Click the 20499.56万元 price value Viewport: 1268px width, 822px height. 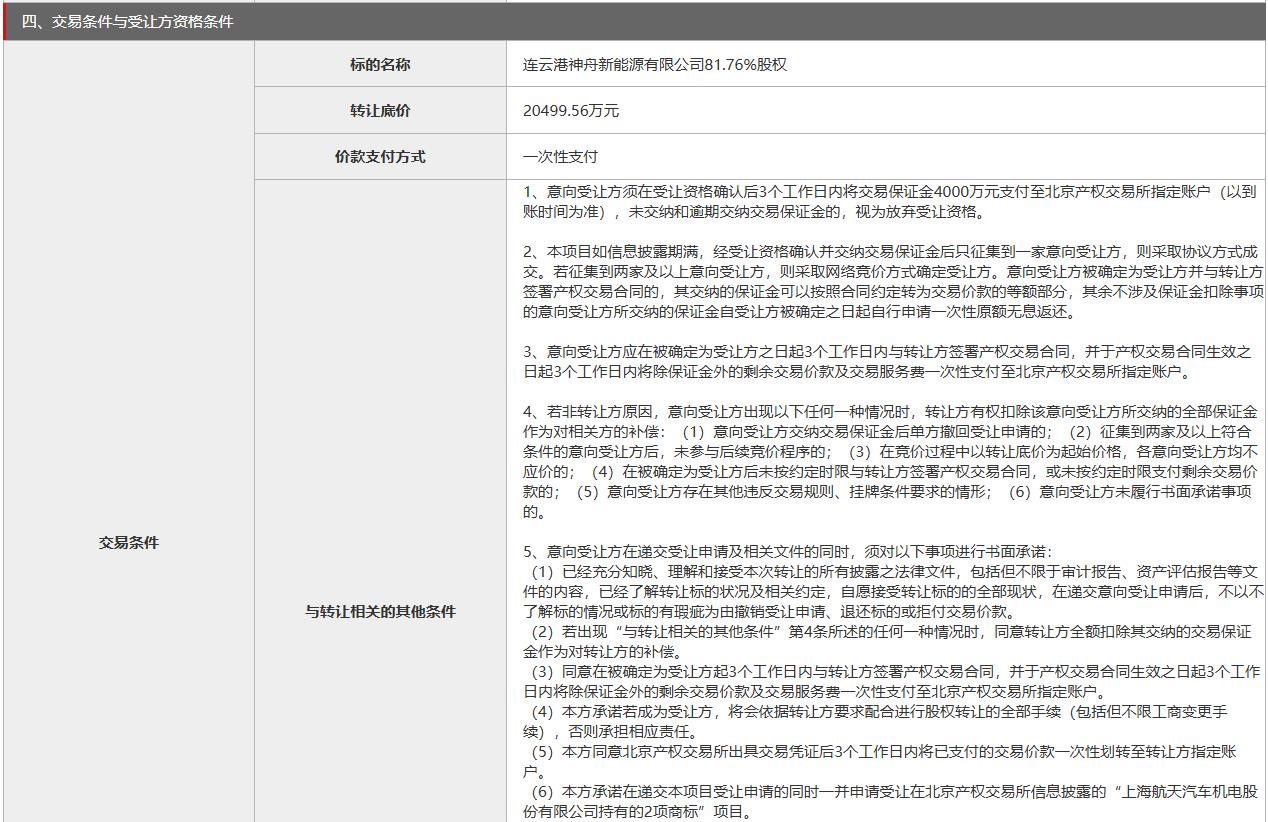pos(571,111)
